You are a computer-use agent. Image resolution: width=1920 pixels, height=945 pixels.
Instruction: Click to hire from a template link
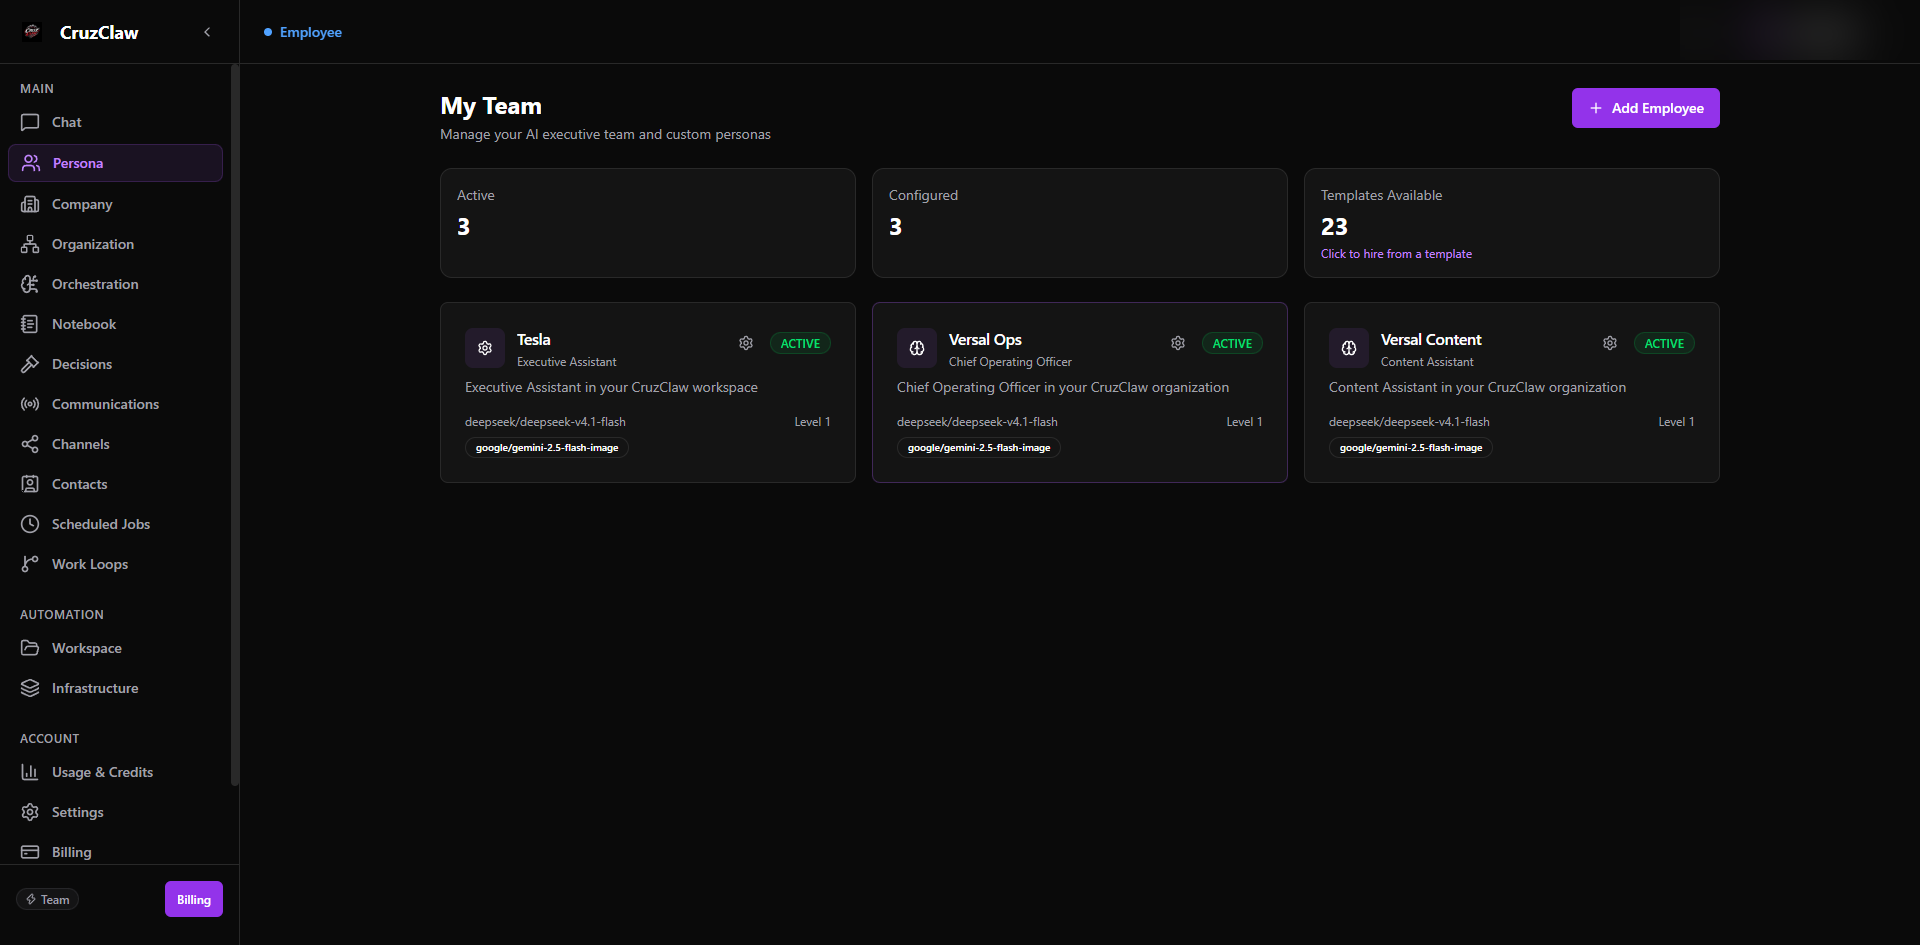click(1396, 254)
